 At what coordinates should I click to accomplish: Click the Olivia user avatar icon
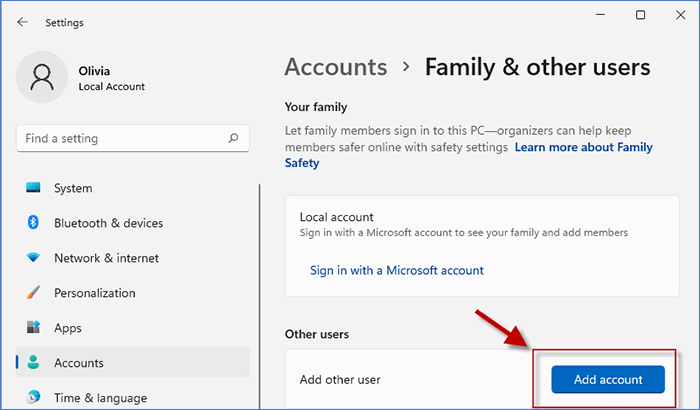[44, 78]
